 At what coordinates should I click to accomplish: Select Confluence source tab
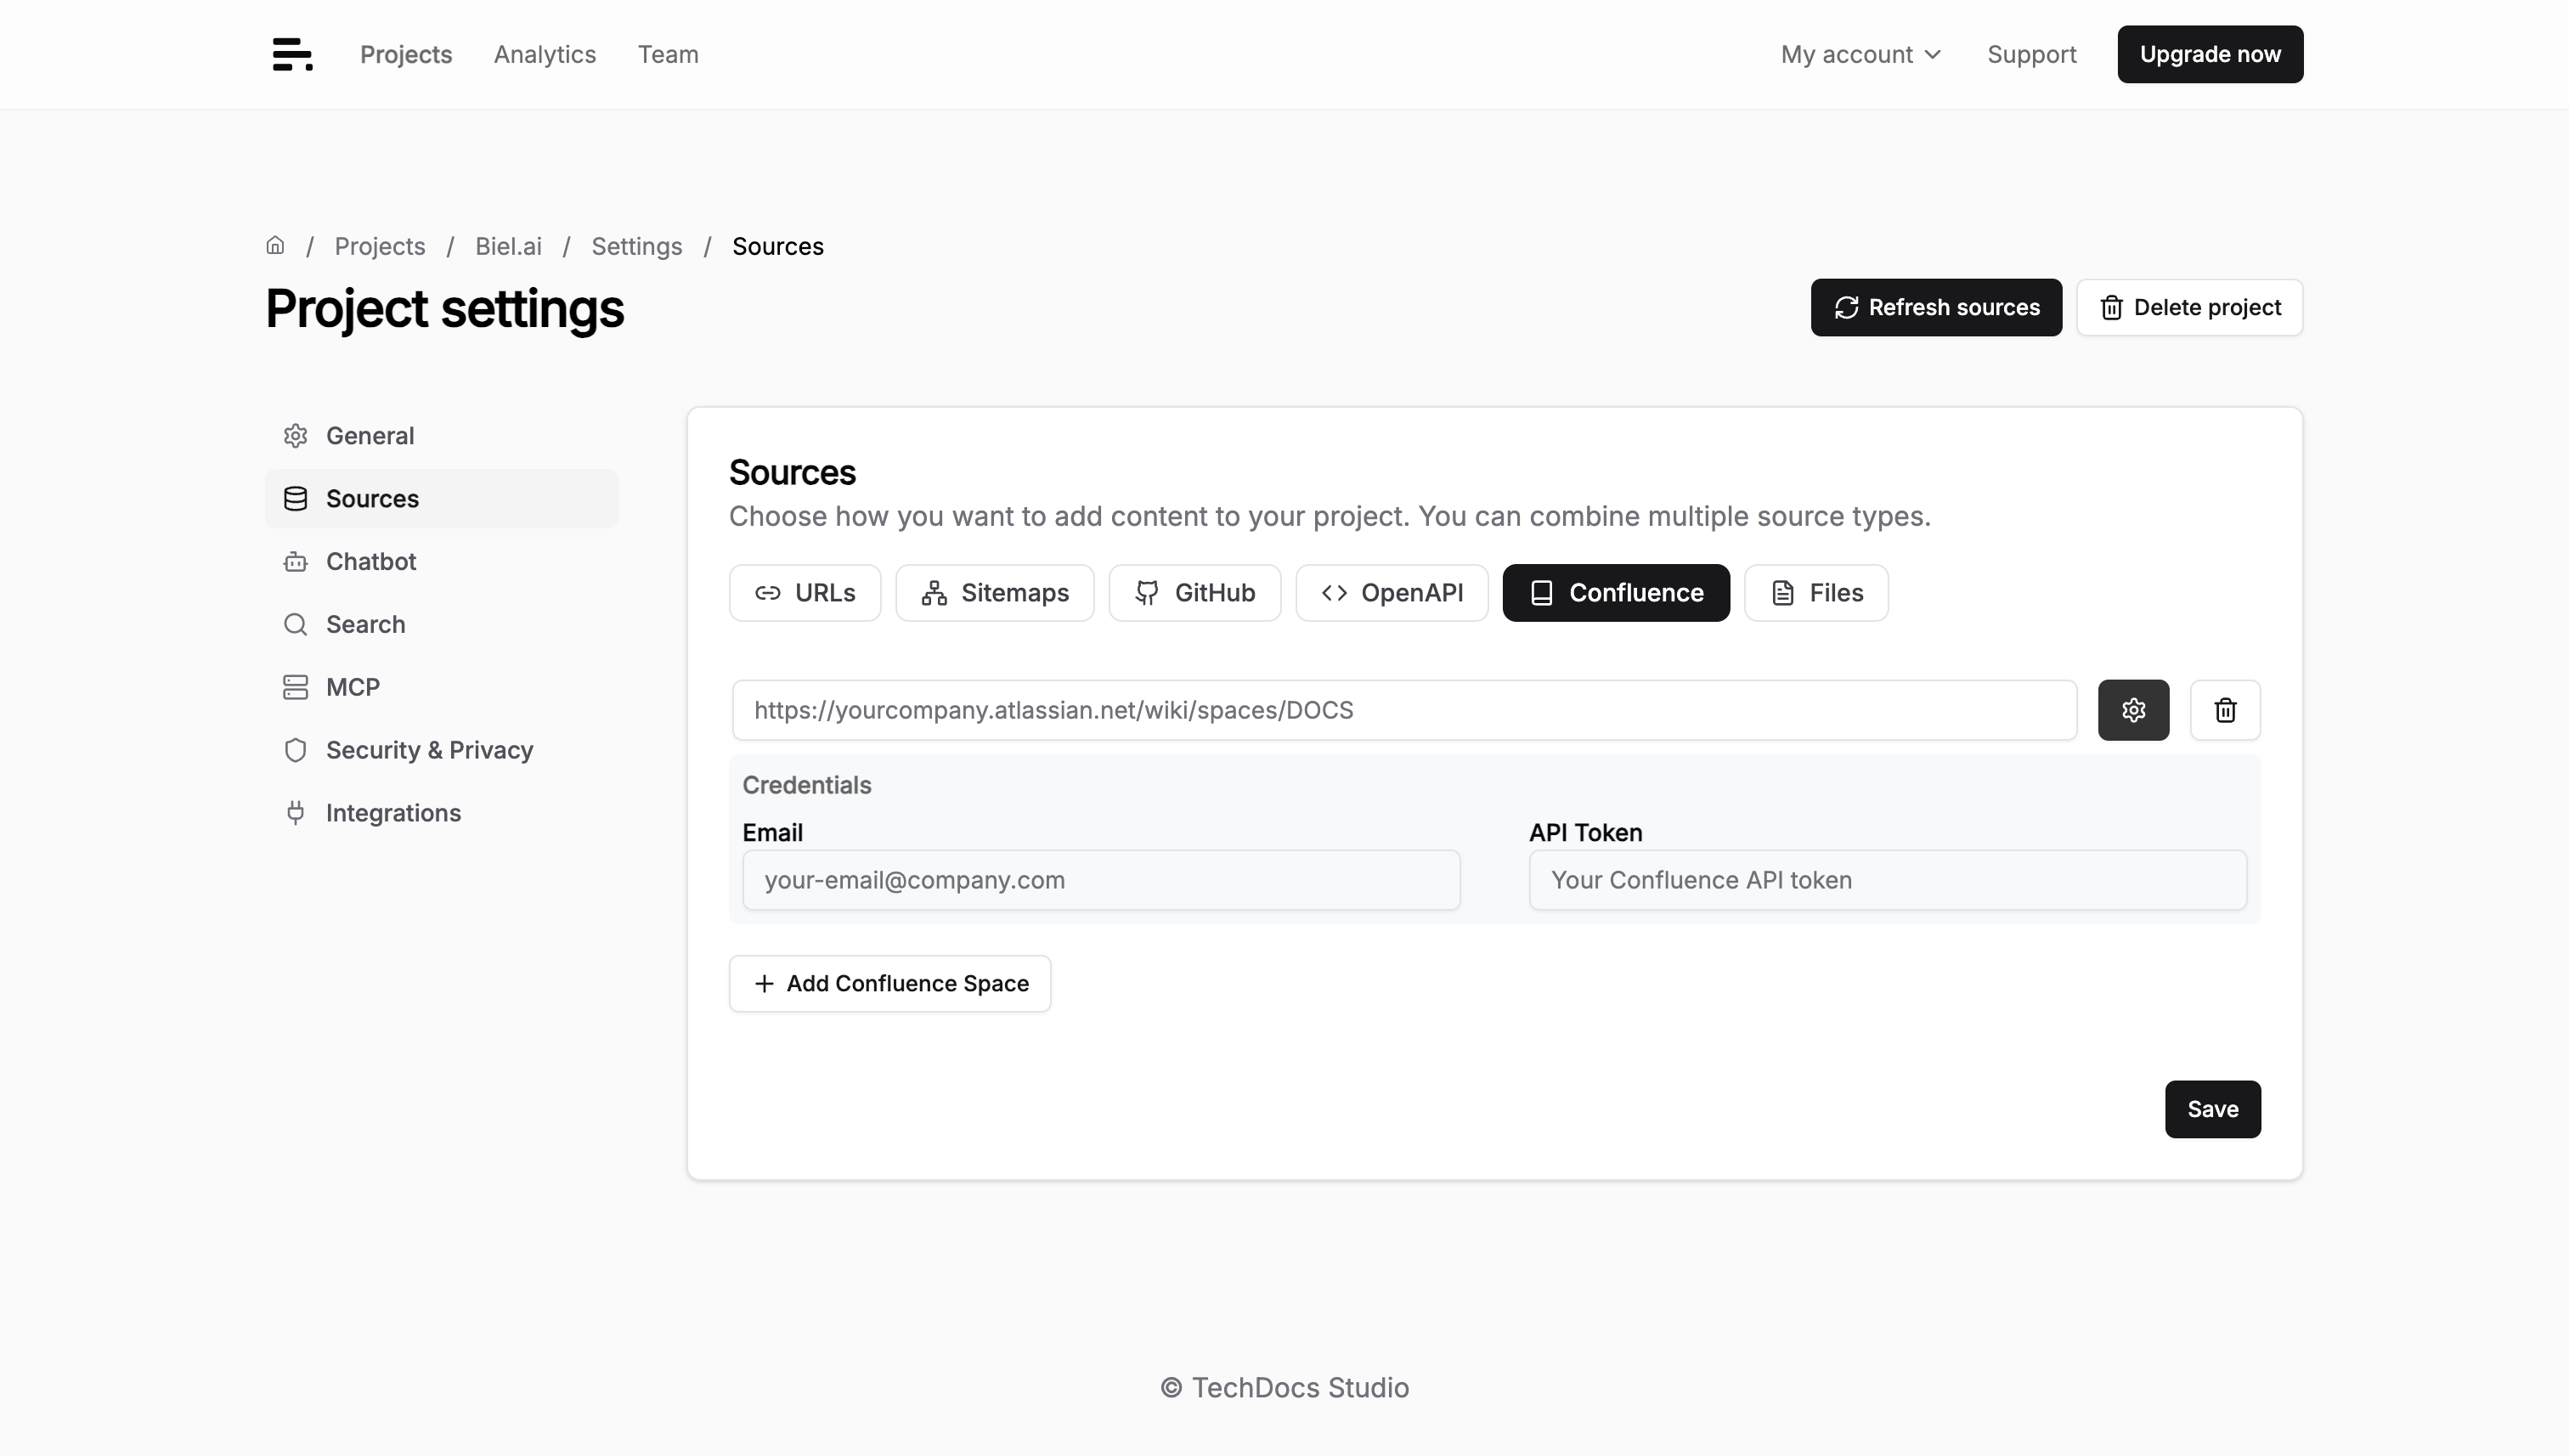1615,592
